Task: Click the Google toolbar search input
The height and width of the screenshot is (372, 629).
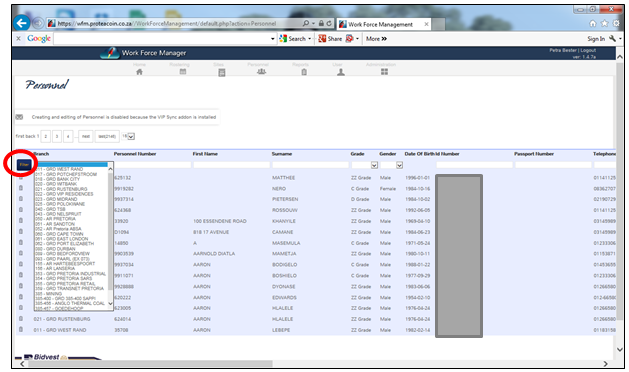Action: (162, 39)
